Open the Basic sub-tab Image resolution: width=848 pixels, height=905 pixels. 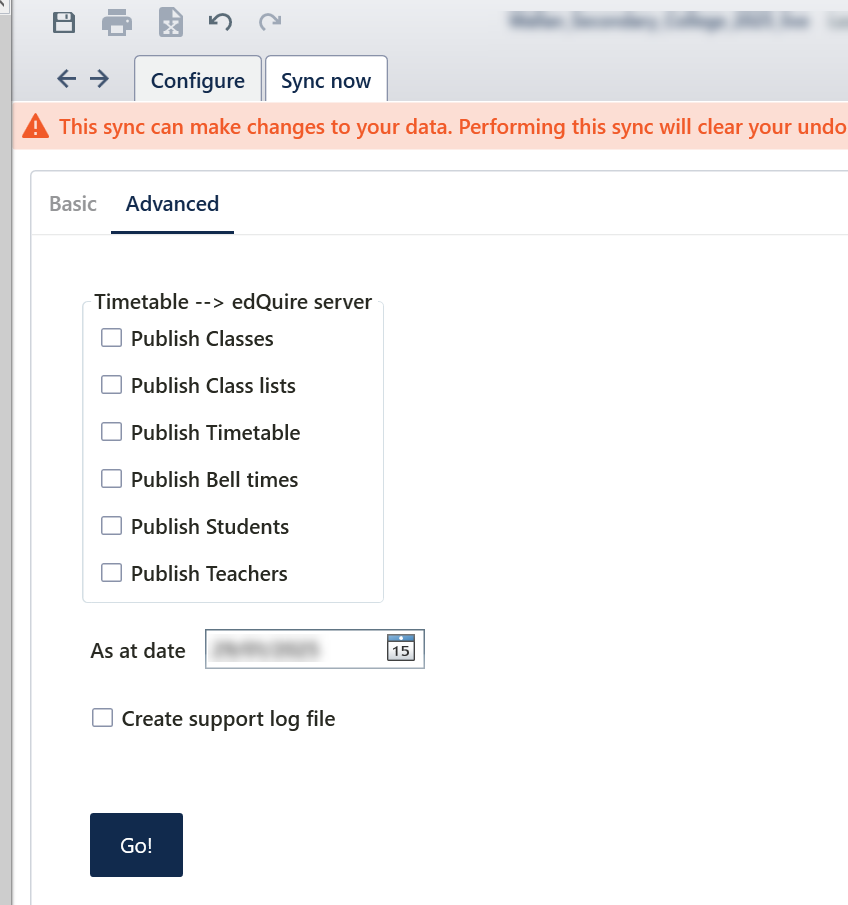(x=73, y=204)
